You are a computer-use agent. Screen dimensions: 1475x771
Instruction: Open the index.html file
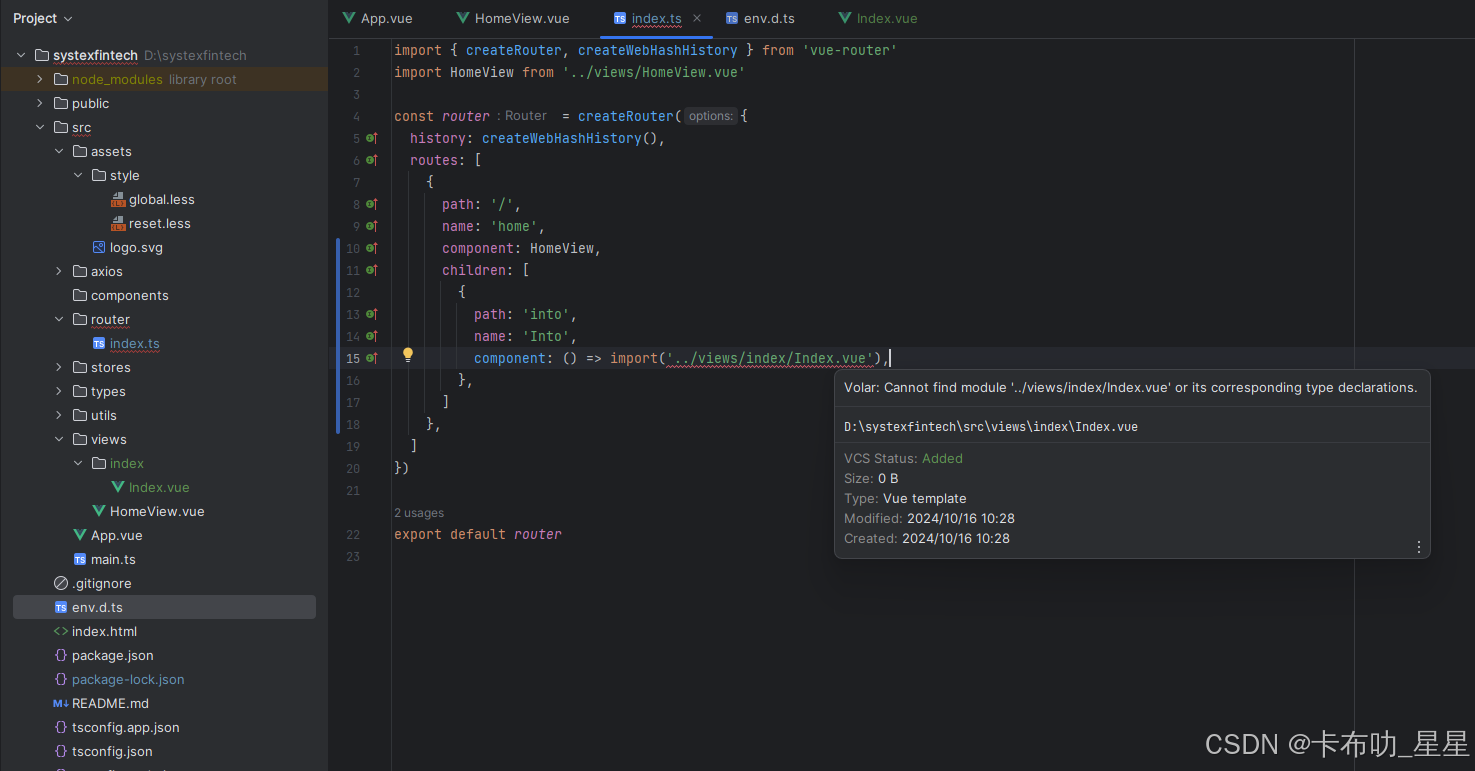pyautogui.click(x=104, y=631)
